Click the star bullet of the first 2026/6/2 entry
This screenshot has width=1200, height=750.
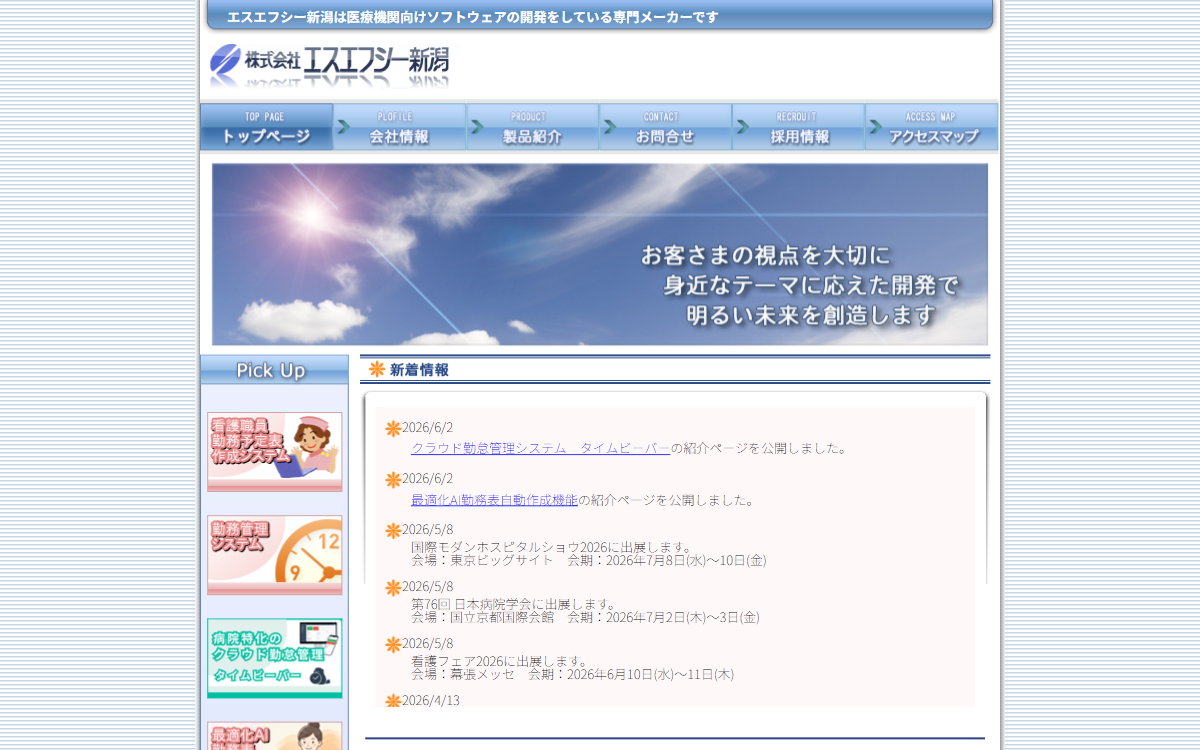[393, 429]
